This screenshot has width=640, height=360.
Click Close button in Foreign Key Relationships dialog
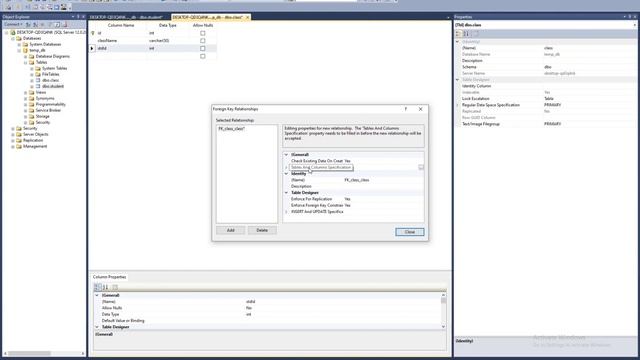tap(409, 232)
